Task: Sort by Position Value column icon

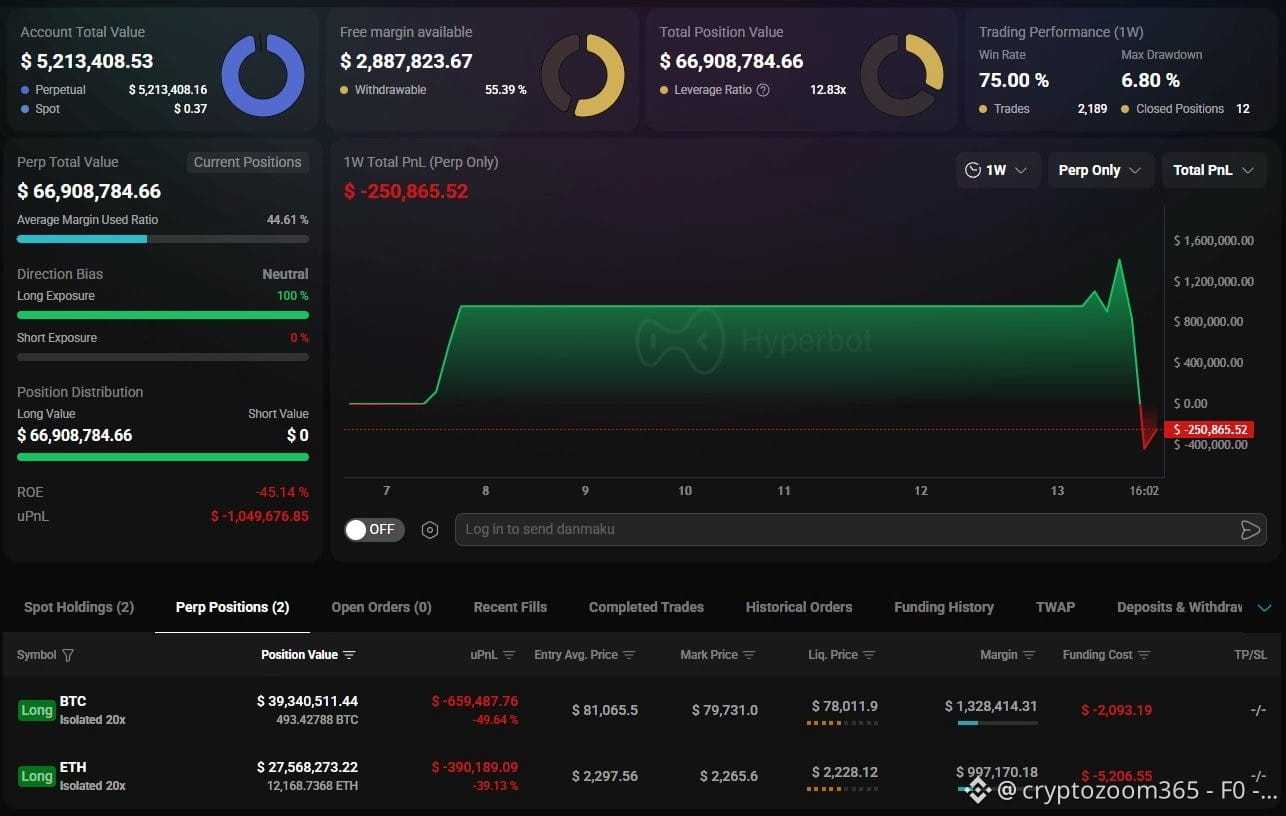Action: pos(349,655)
